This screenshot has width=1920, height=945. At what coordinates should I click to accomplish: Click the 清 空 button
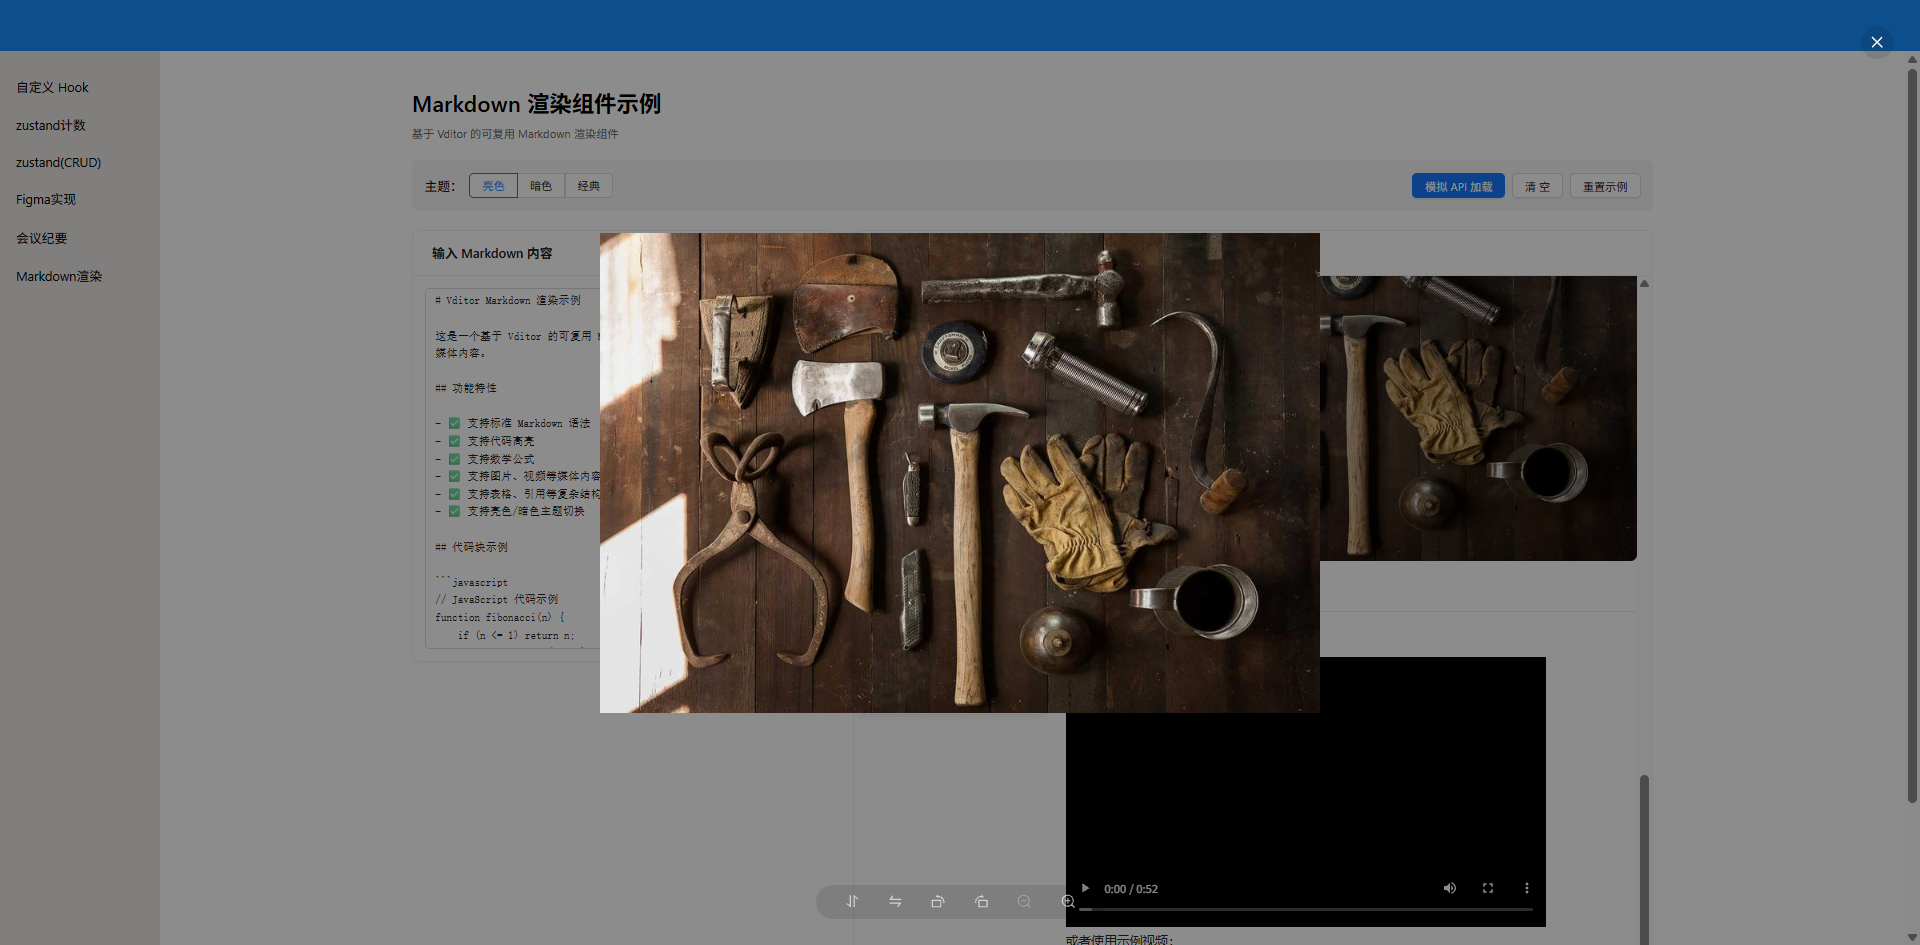pos(1537,186)
